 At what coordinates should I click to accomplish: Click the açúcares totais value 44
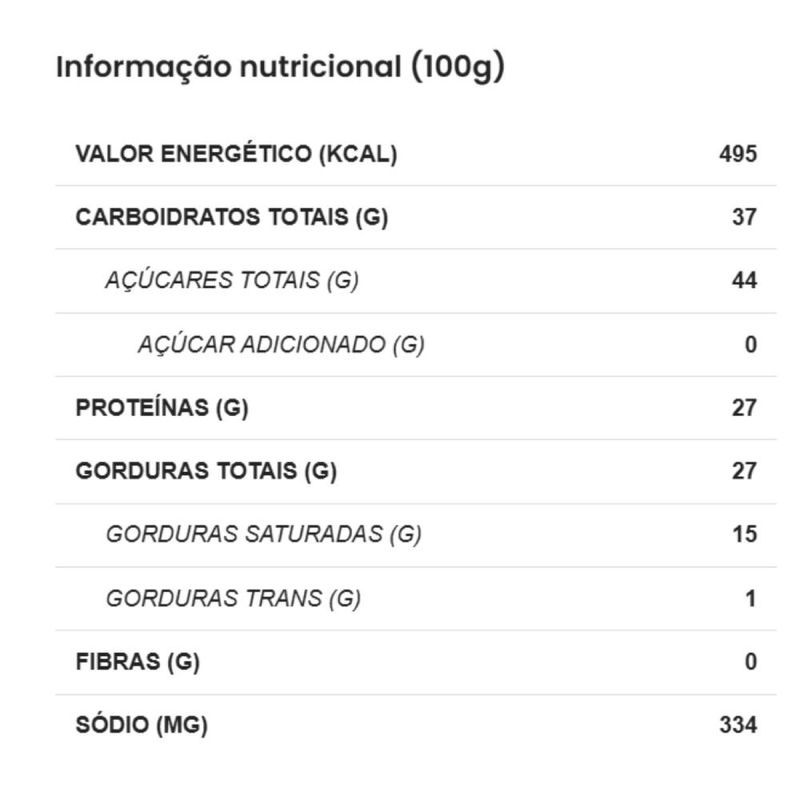pos(744,281)
